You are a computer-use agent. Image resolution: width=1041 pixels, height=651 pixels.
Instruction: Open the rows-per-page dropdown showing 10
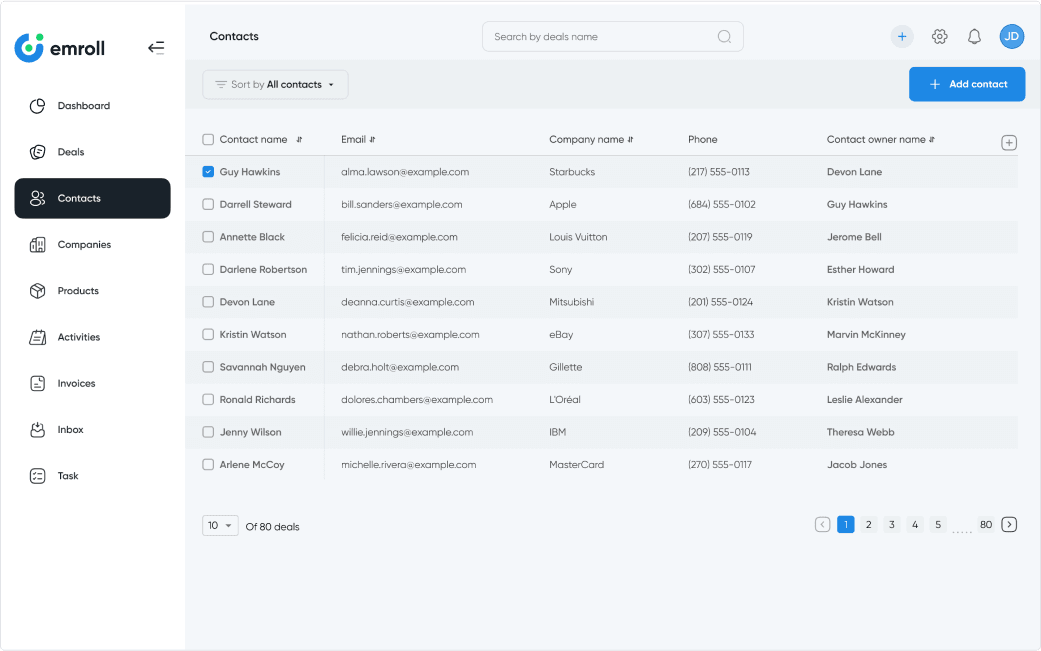coord(220,525)
